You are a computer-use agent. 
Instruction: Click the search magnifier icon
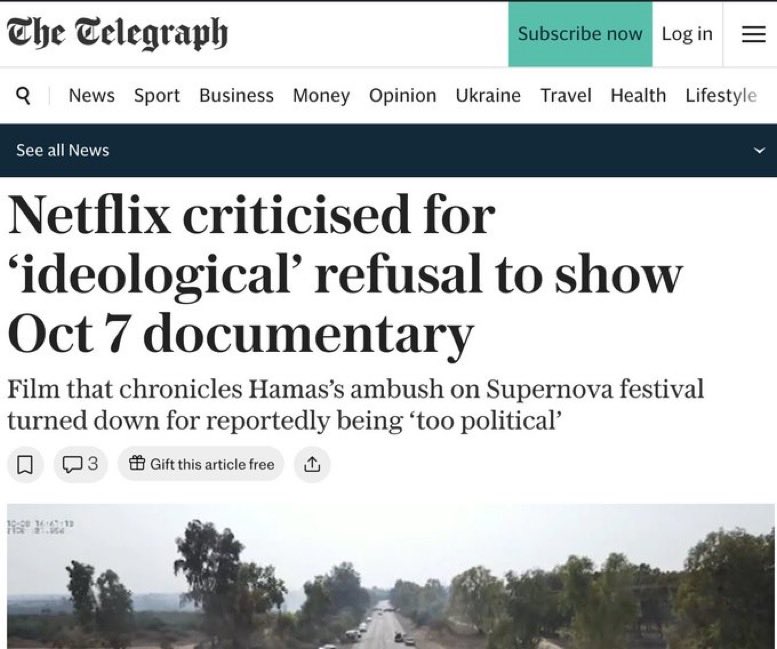pyautogui.click(x=23, y=95)
